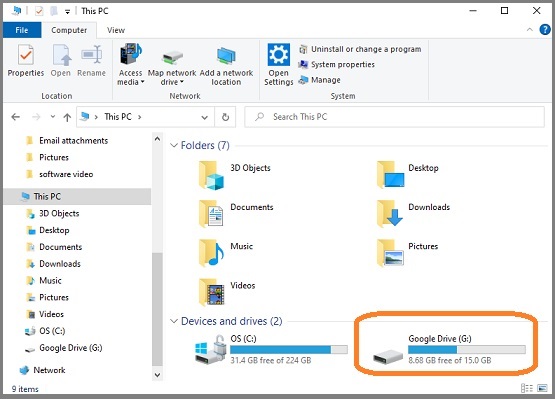555x399 pixels.
Task: Collapse the ribbon with the chevron
Action: tap(530, 30)
